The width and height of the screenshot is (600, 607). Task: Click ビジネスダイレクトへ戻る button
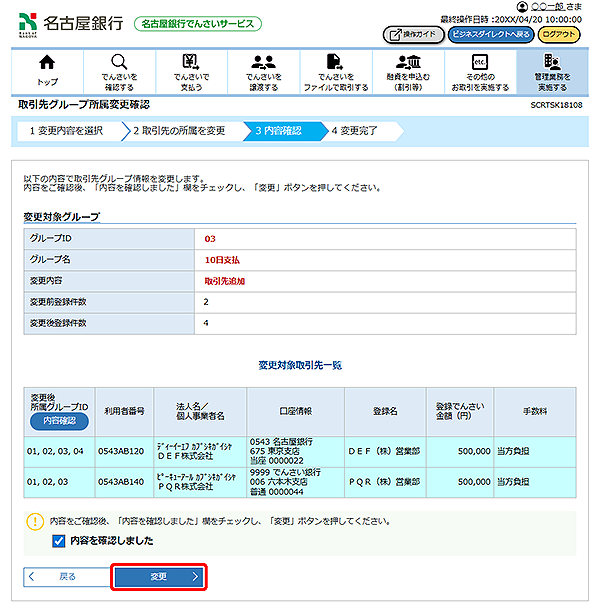490,34
